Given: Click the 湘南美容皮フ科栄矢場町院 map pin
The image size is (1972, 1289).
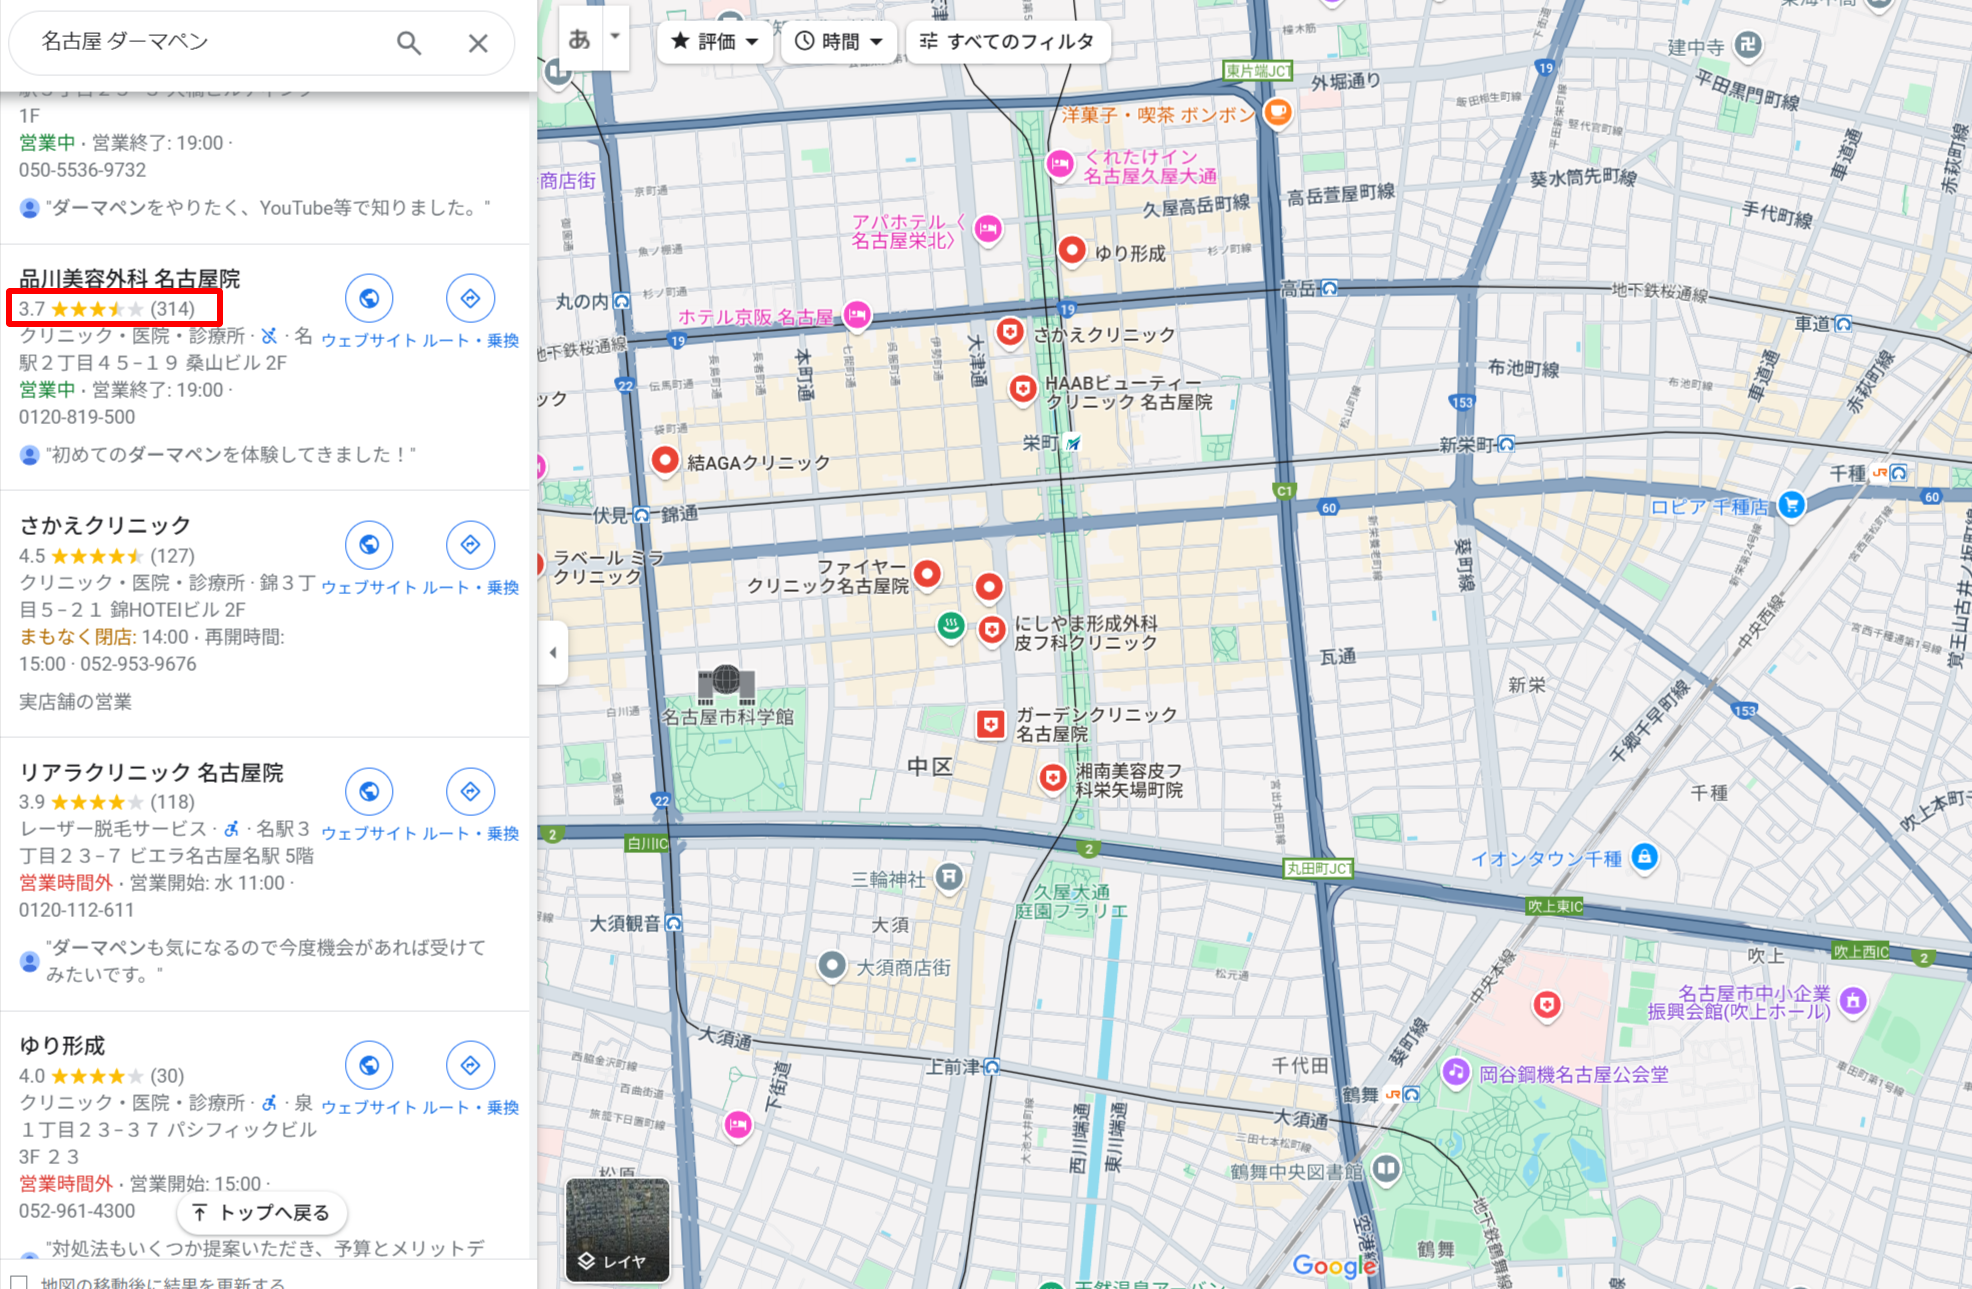Looking at the screenshot, I should pyautogui.click(x=1052, y=778).
